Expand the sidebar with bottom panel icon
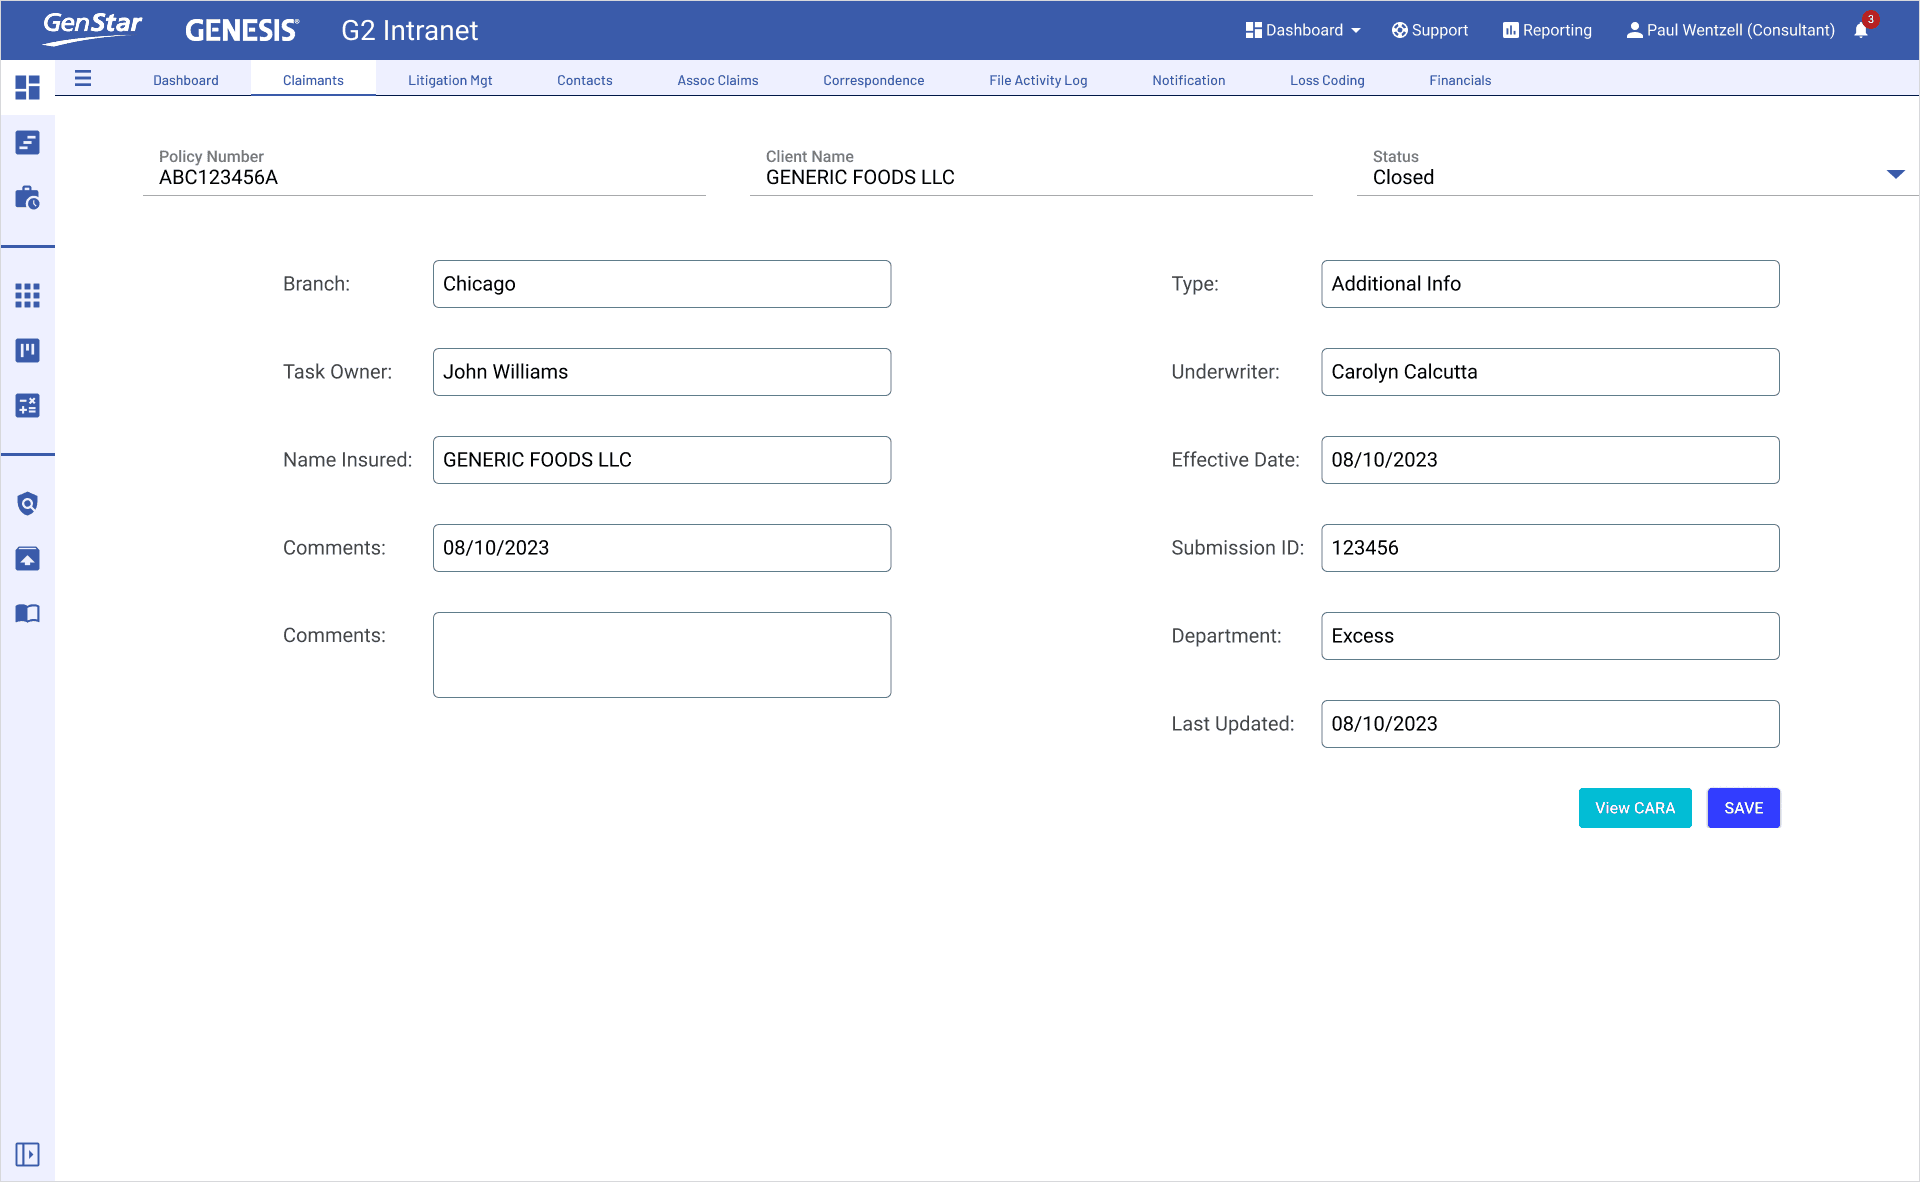 28,1154
